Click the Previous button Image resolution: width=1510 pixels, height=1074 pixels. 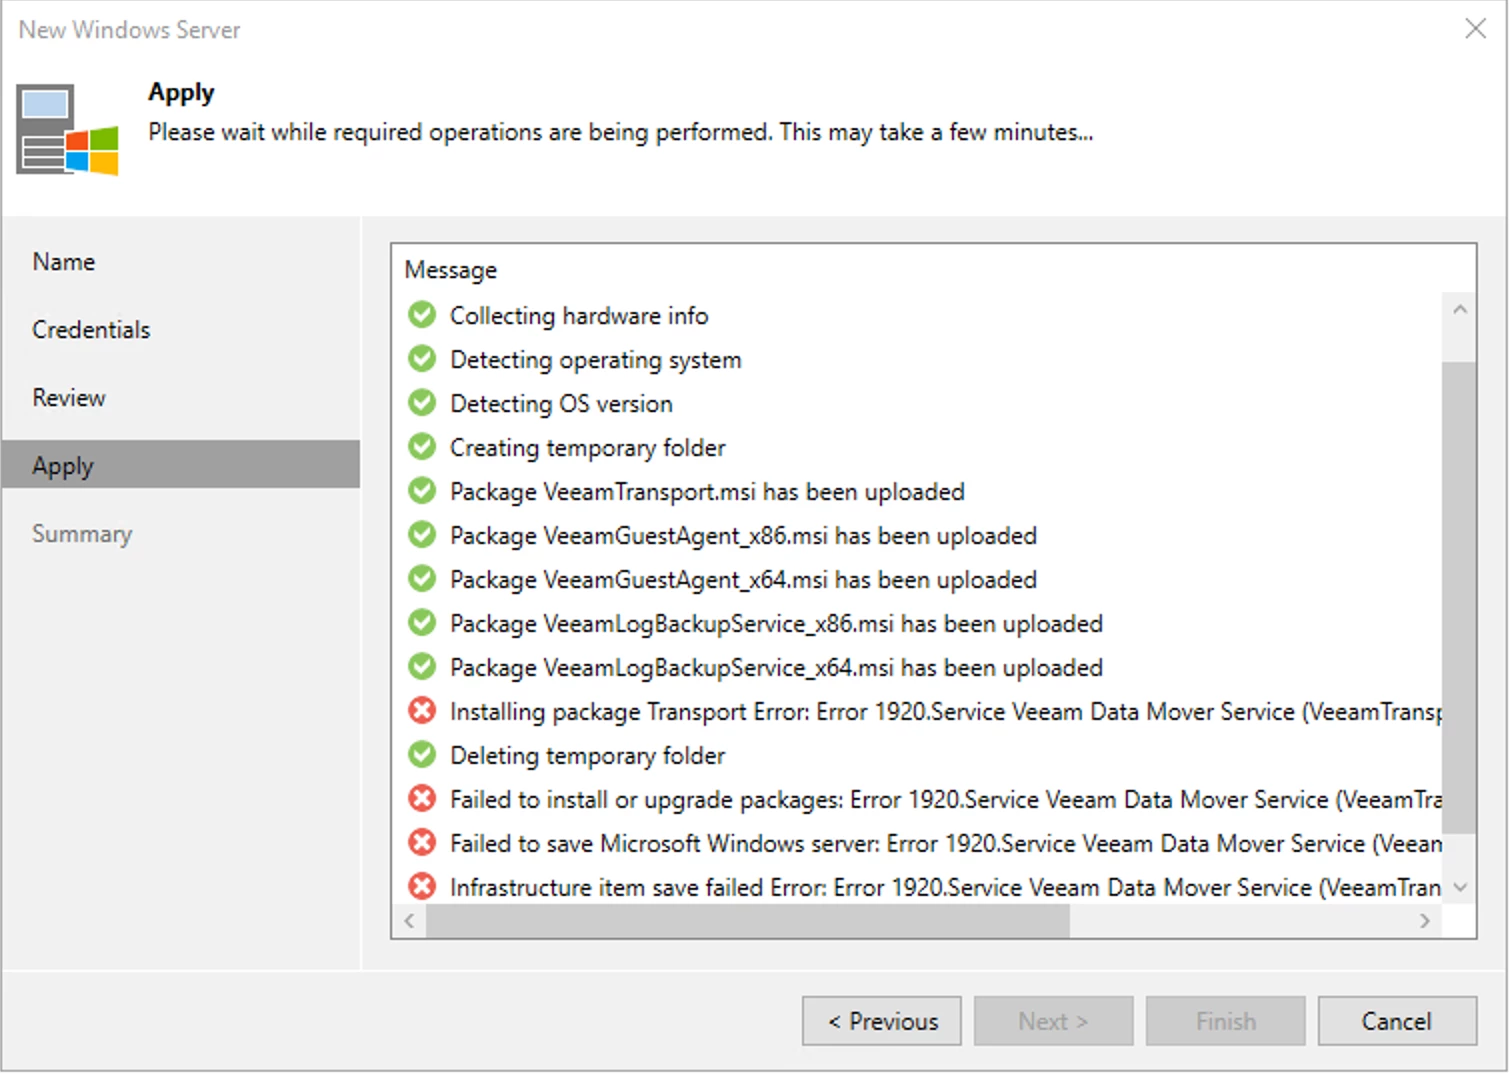tap(881, 1021)
